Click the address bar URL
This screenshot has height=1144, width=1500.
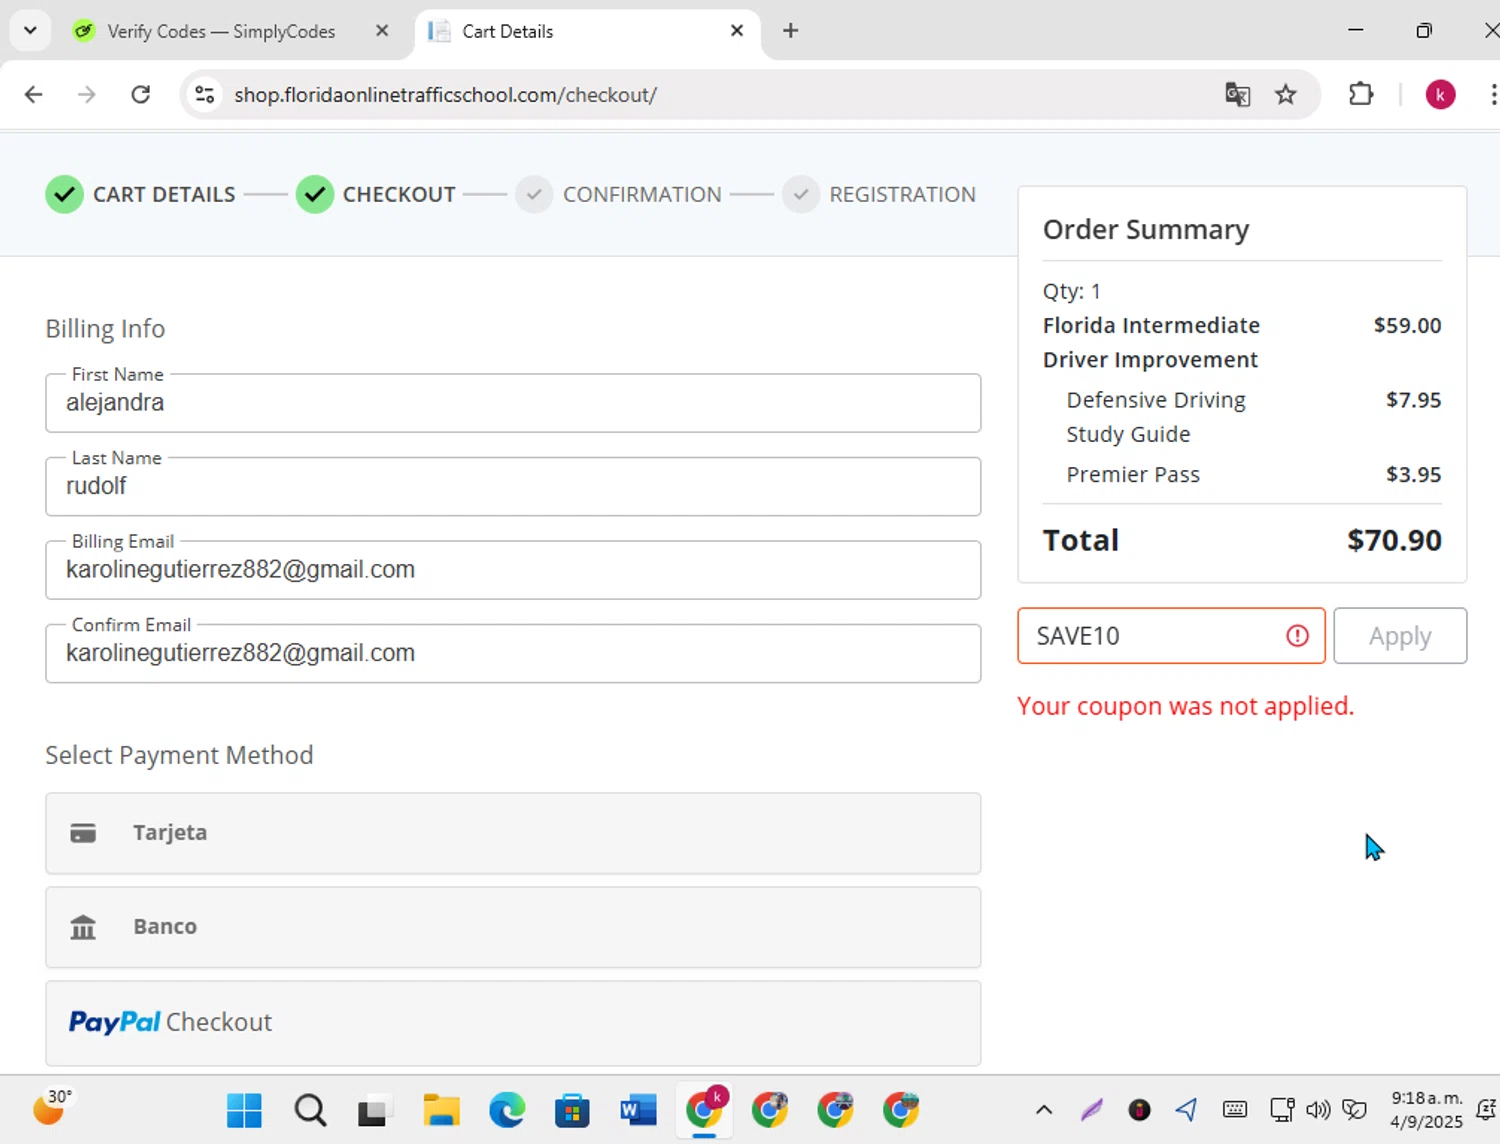(x=445, y=95)
